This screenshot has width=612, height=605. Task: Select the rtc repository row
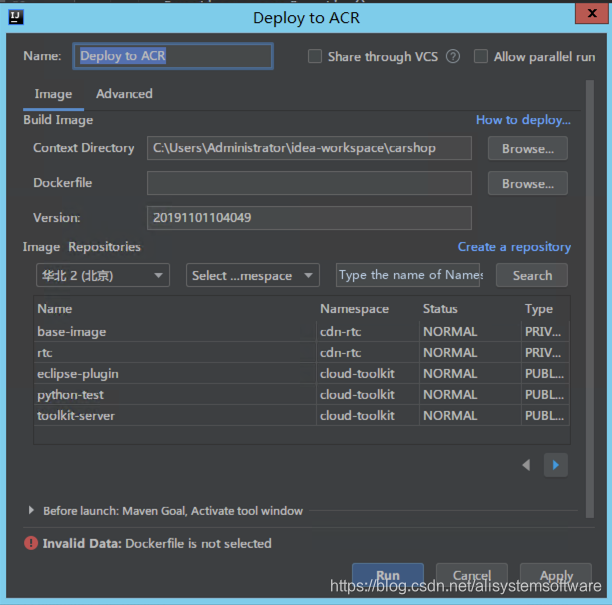(301, 352)
